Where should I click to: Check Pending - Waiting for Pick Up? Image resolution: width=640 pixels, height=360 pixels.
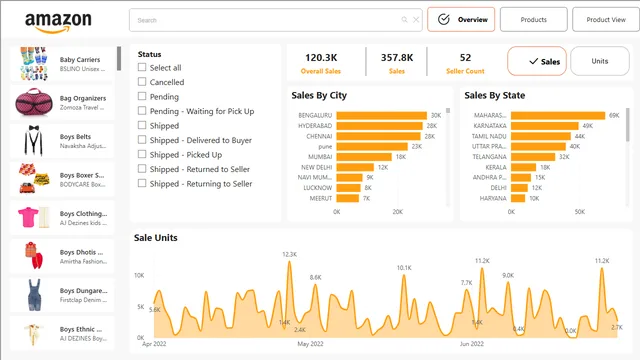[x=142, y=111]
